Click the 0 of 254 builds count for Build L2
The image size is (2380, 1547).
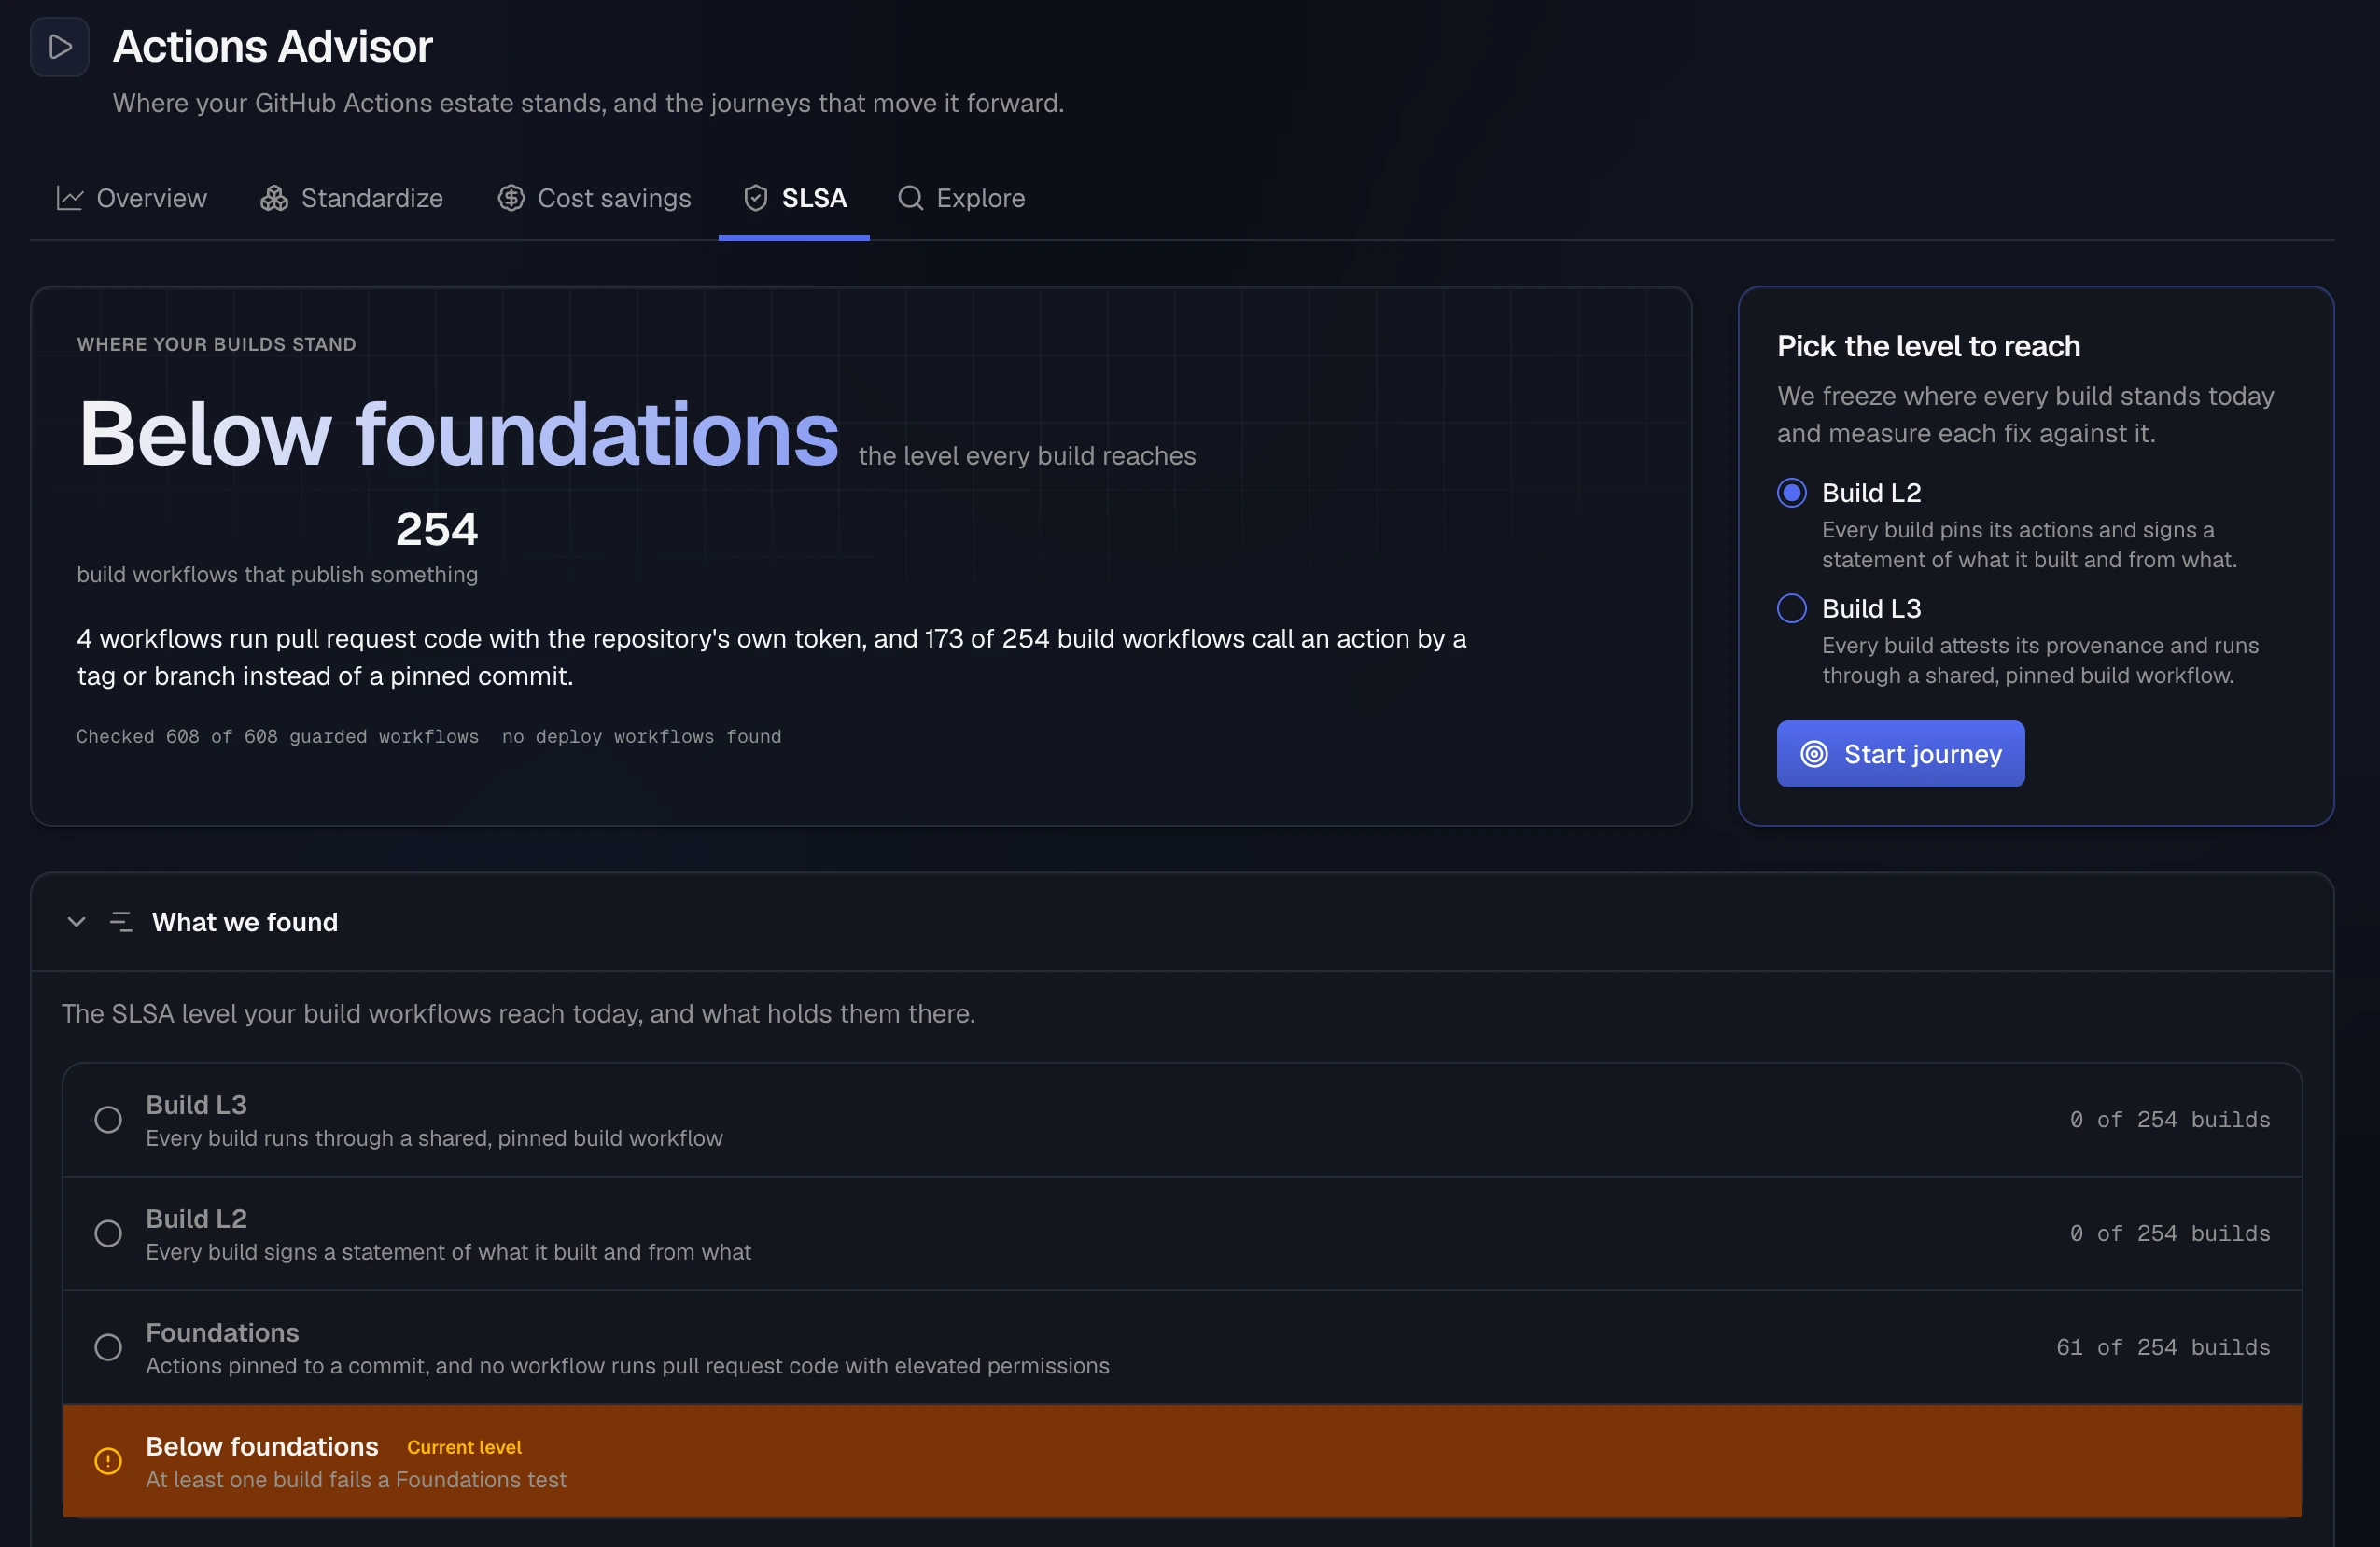click(2170, 1233)
